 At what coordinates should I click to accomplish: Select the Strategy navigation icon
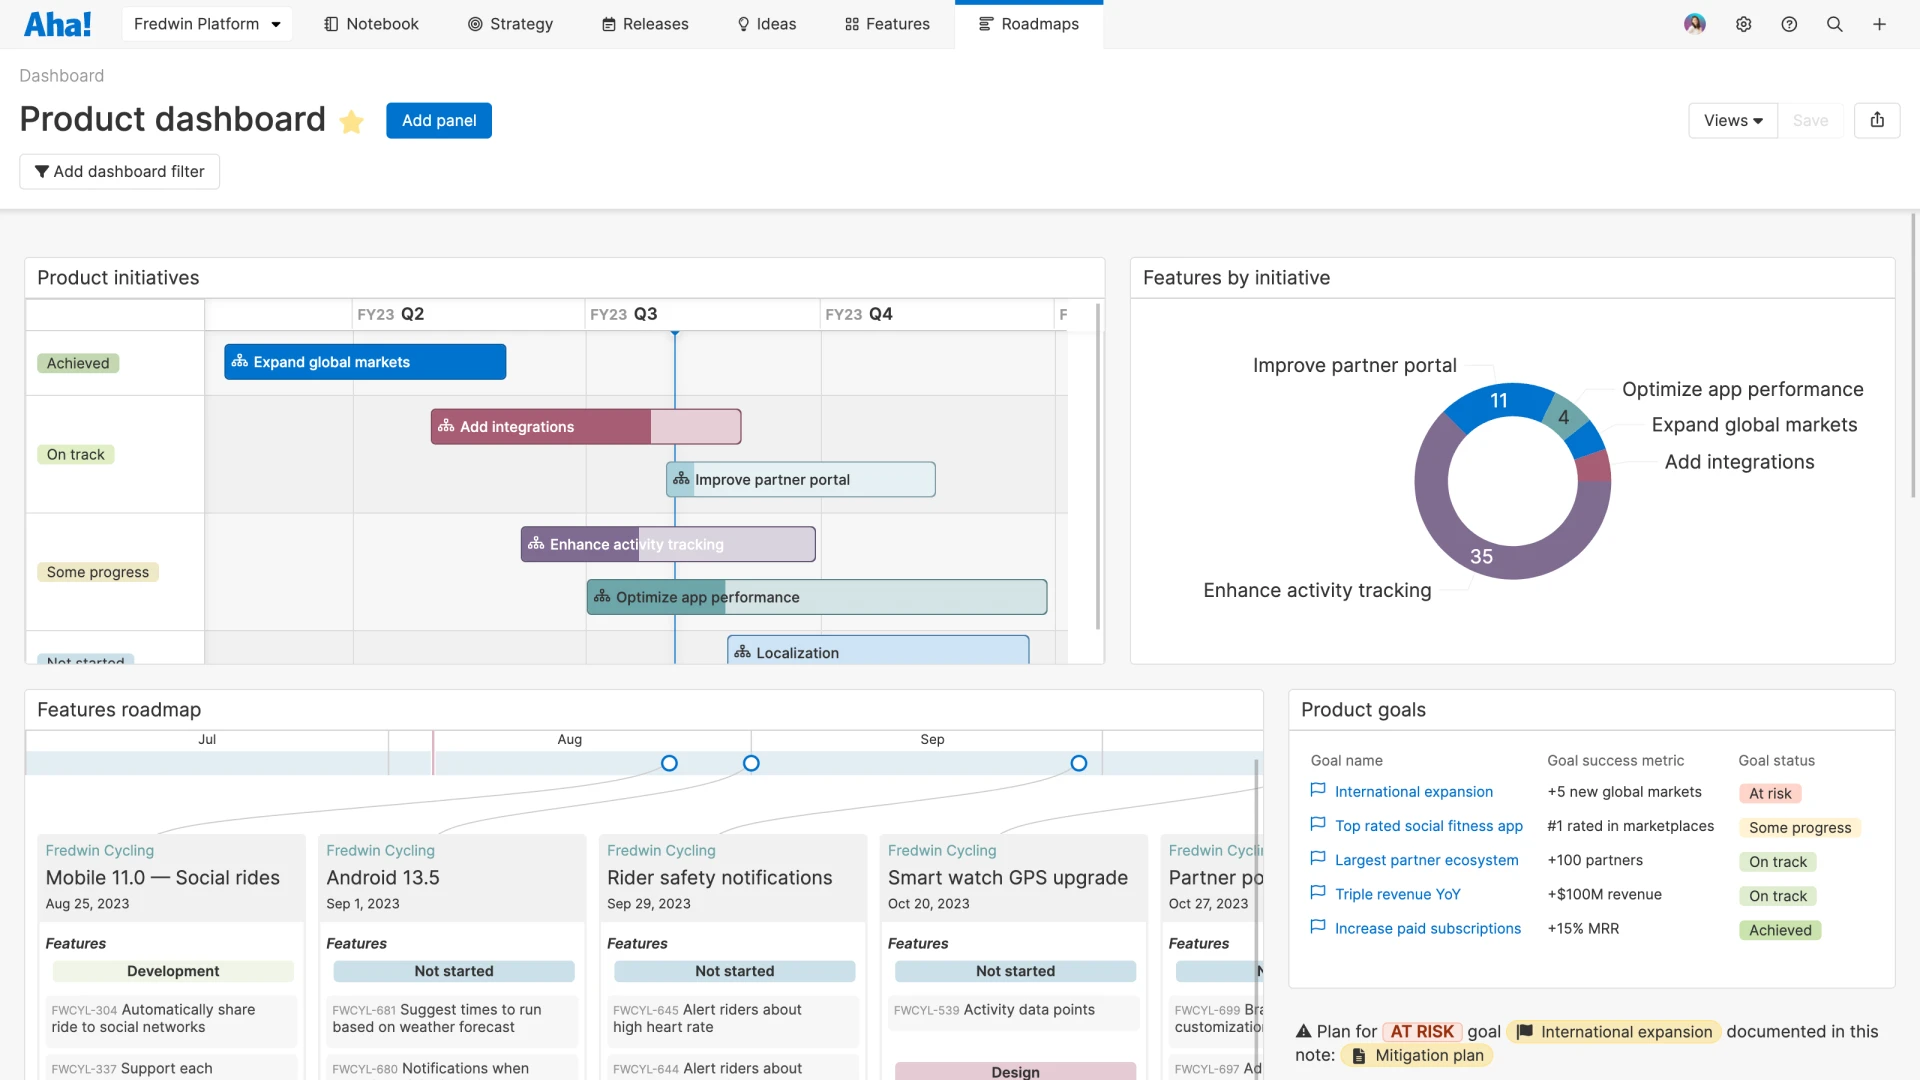[475, 23]
